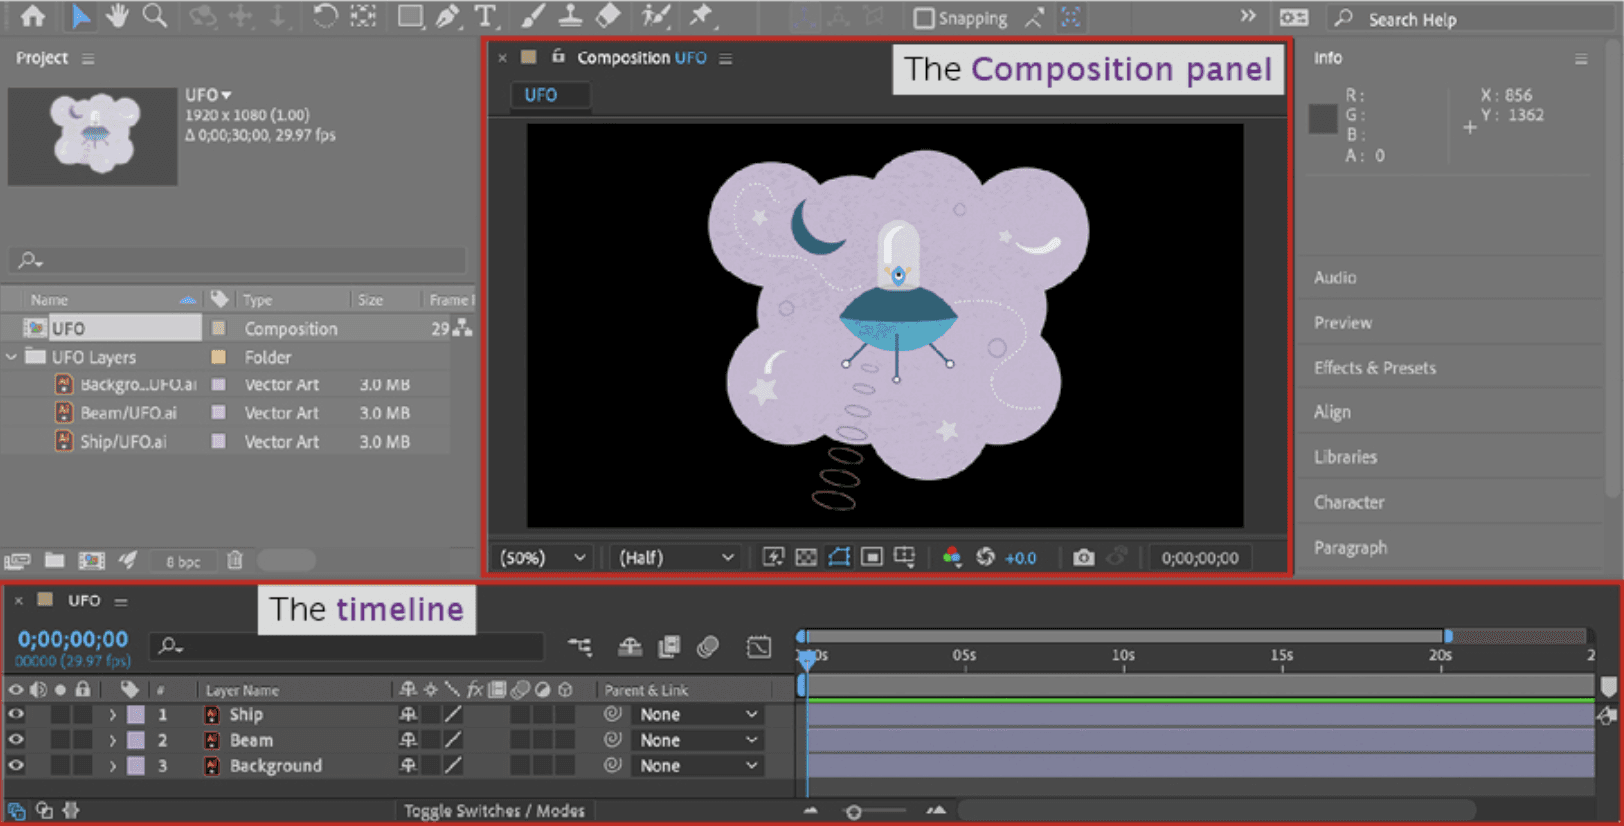Open the Composition panel menu icon

click(x=726, y=59)
